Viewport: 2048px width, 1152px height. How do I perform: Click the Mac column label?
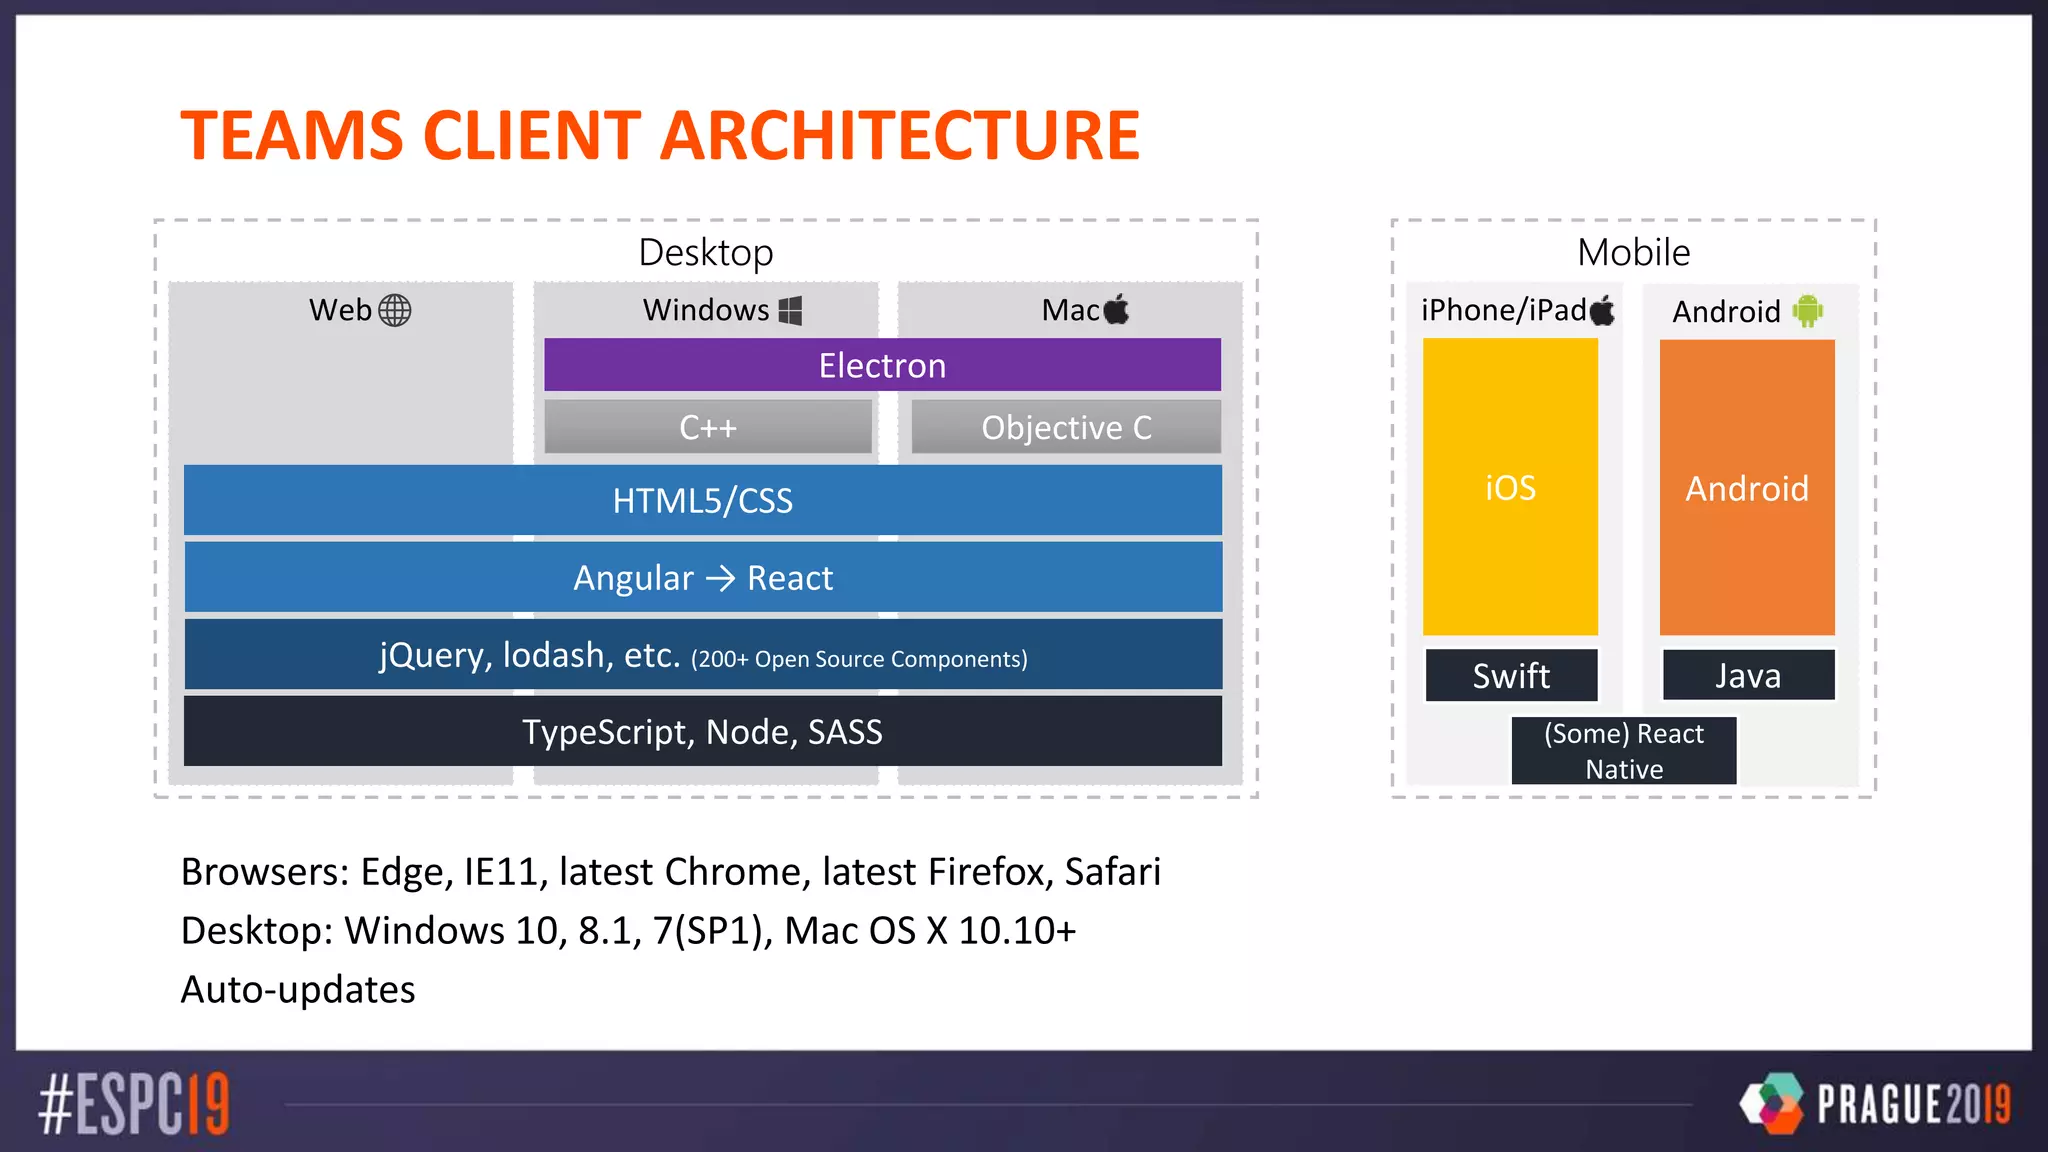(1071, 310)
